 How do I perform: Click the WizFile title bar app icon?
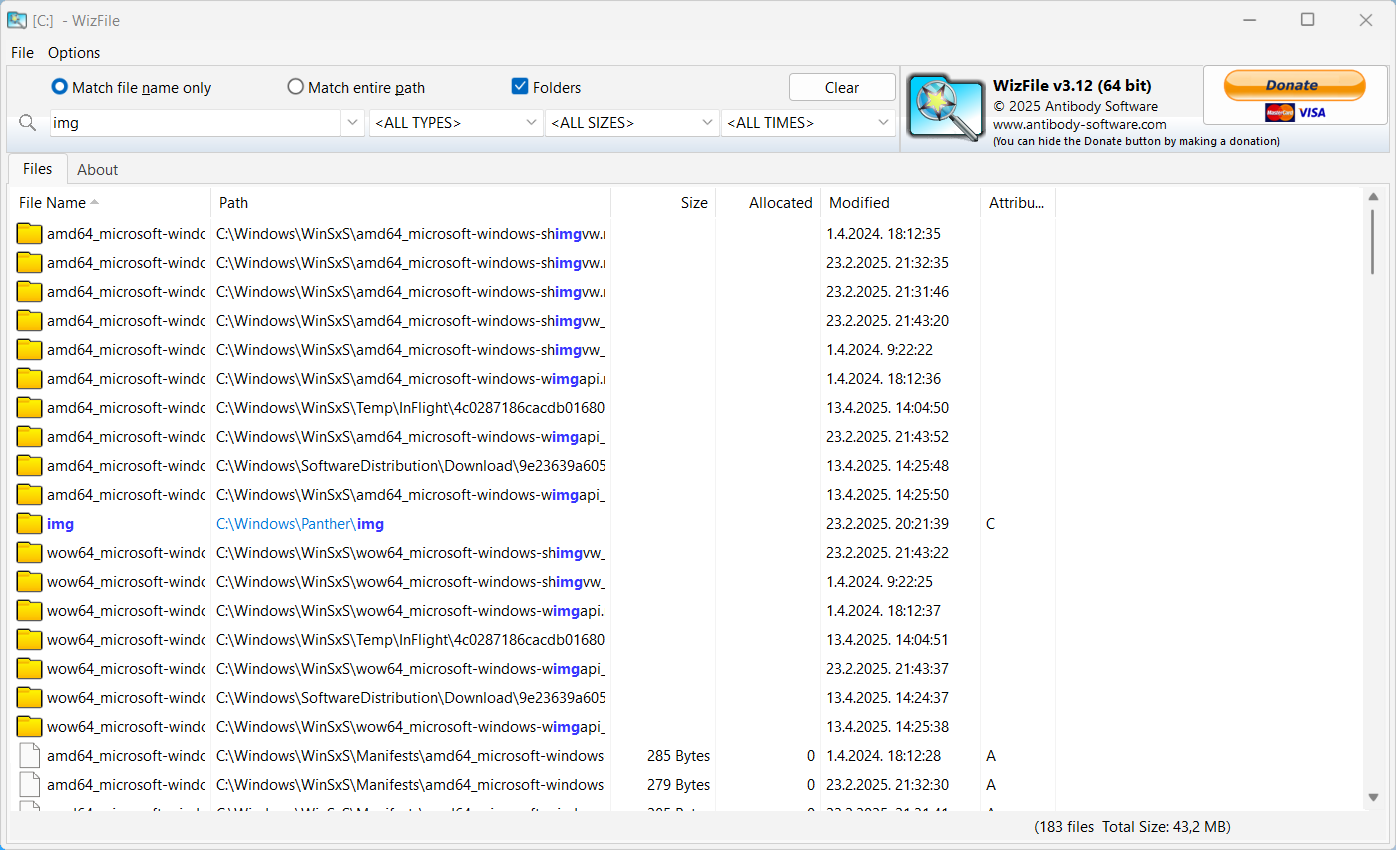tap(17, 20)
